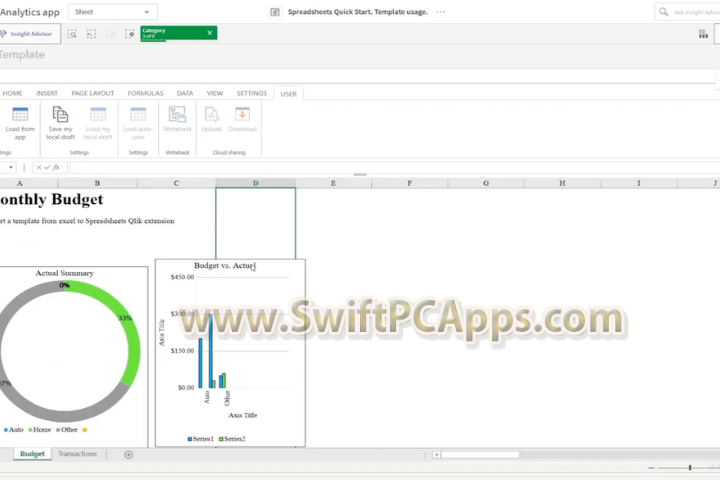The height and width of the screenshot is (480, 720).
Task: Open Insight Advisor button
Action: pyautogui.click(x=29, y=34)
